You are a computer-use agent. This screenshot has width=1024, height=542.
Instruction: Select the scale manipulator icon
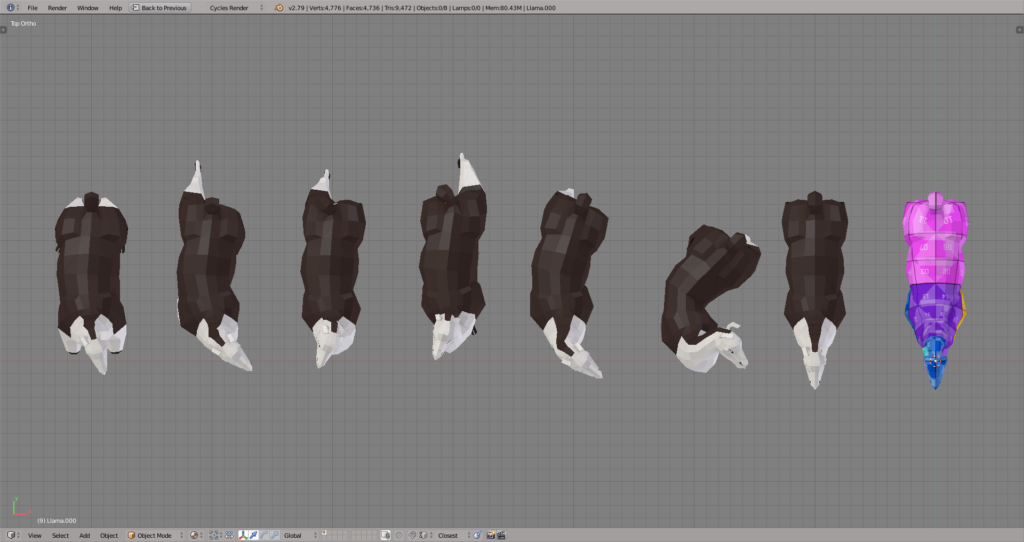pos(275,535)
